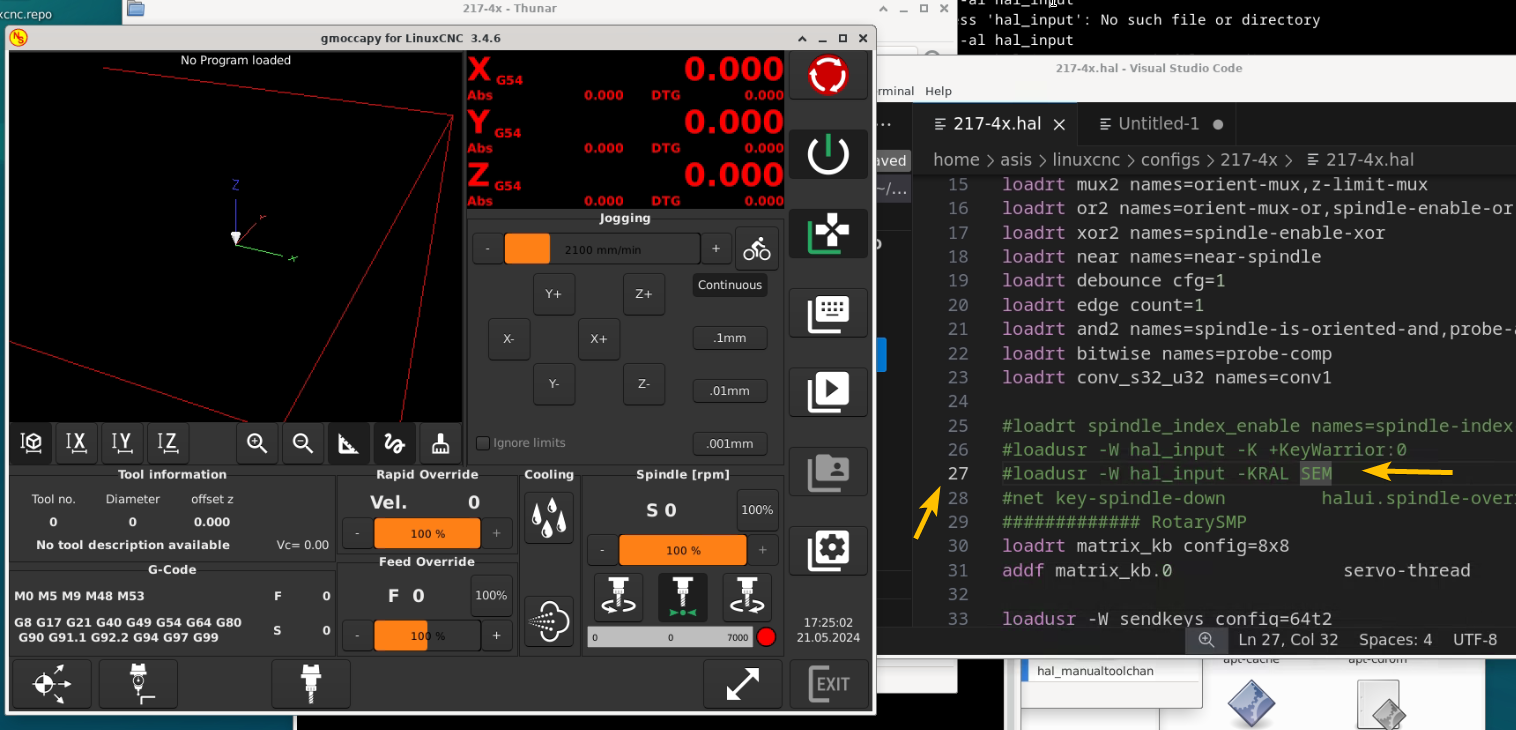Screen dimensions: 1516x730
Task: Select the perspective preview view icon
Action: pyautogui.click(x=31, y=443)
